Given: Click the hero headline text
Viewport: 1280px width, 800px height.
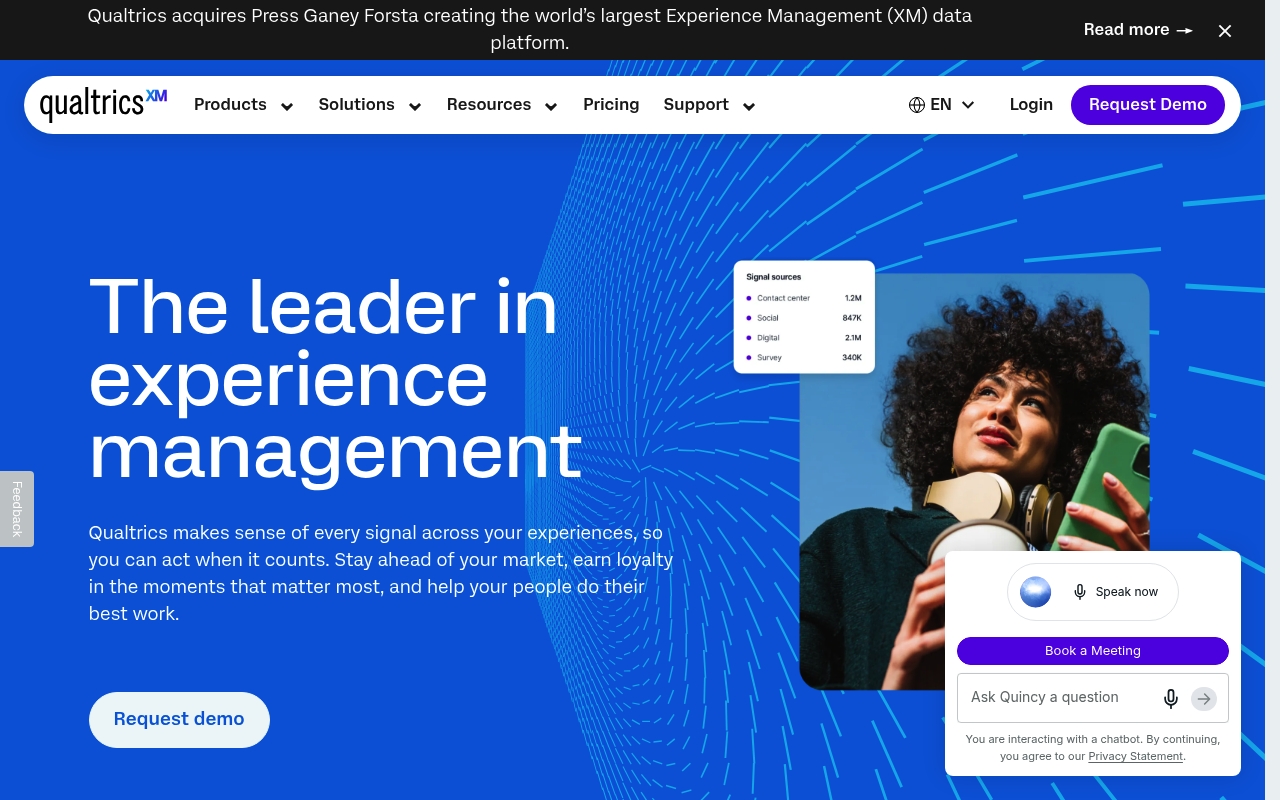Looking at the screenshot, I should (x=335, y=378).
